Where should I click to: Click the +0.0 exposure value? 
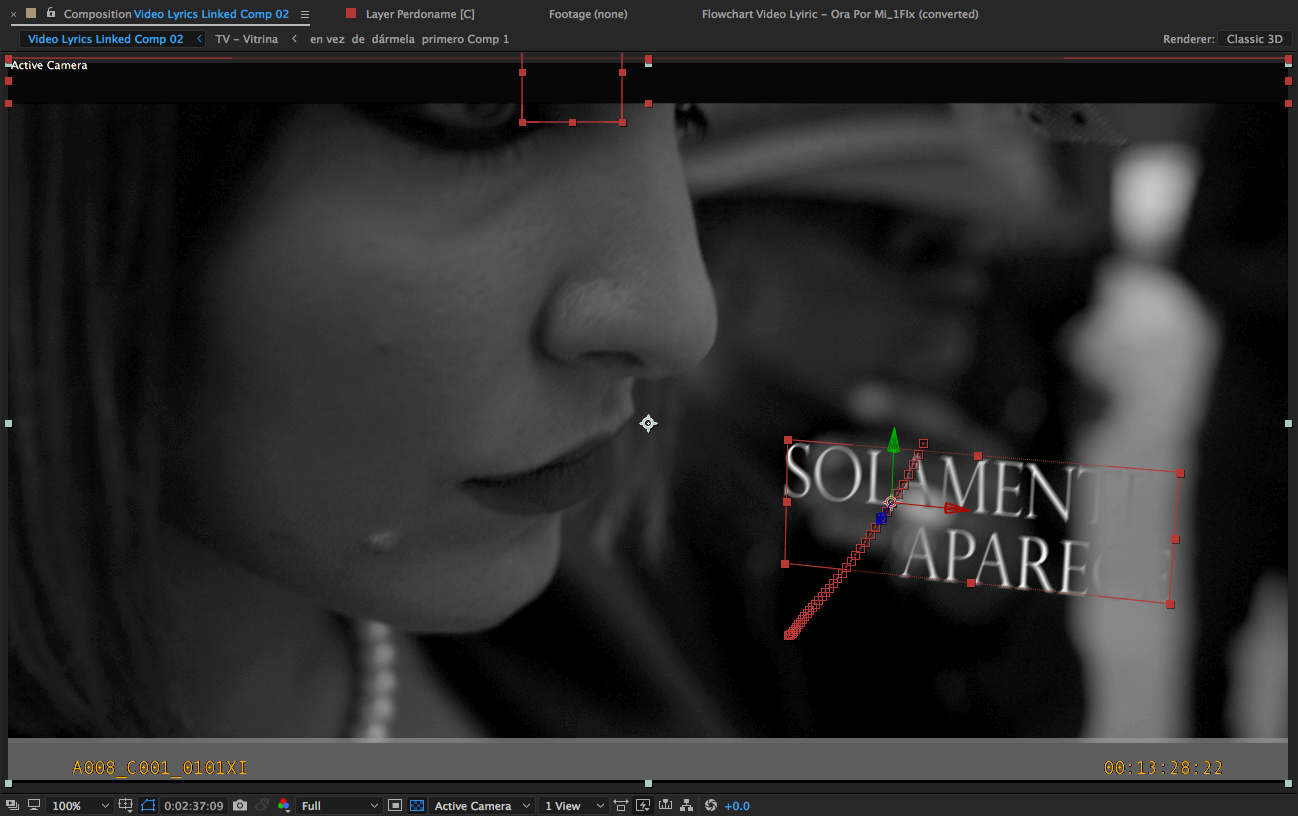click(x=737, y=806)
